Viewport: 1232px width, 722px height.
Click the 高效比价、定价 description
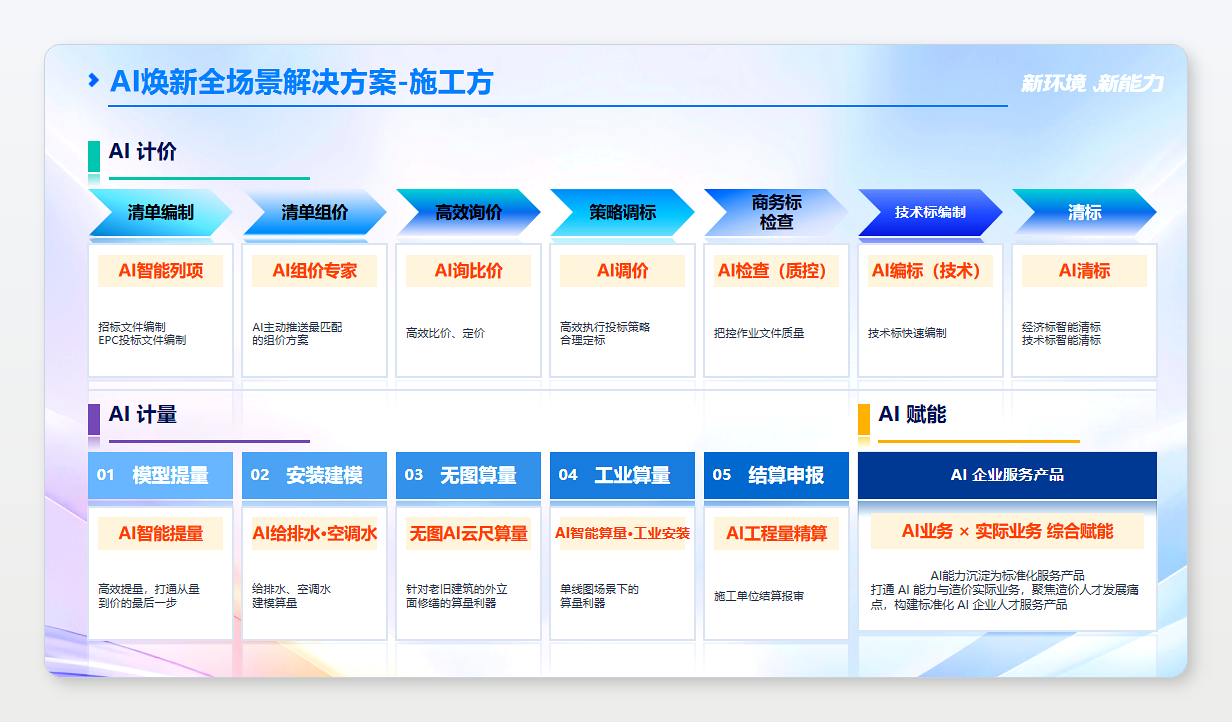tap(446, 333)
